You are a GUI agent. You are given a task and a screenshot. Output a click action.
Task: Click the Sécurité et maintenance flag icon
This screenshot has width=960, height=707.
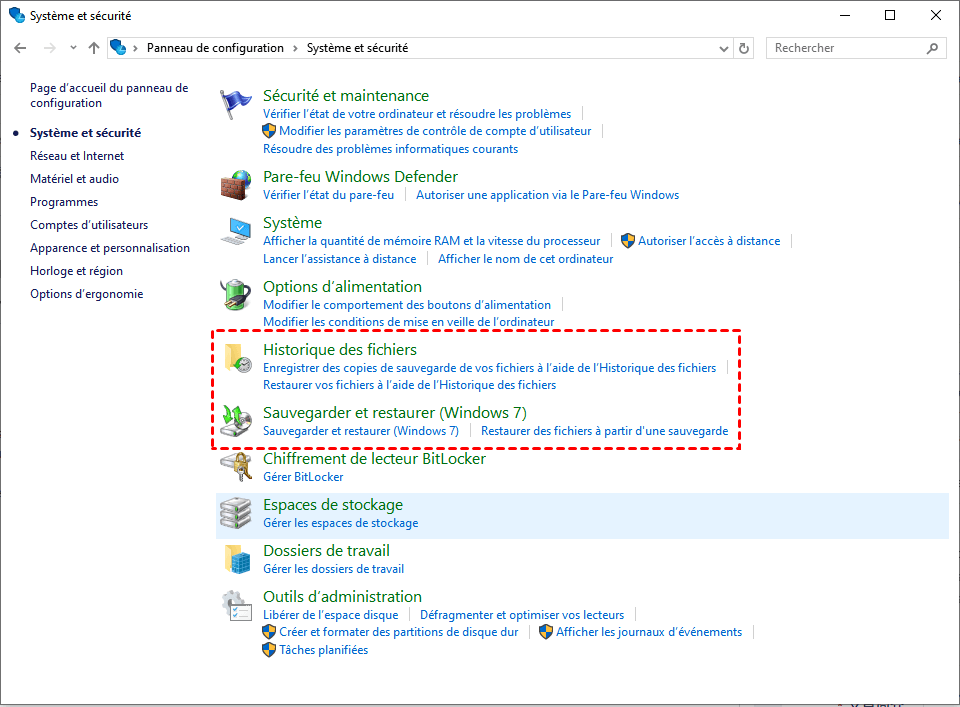tap(236, 104)
